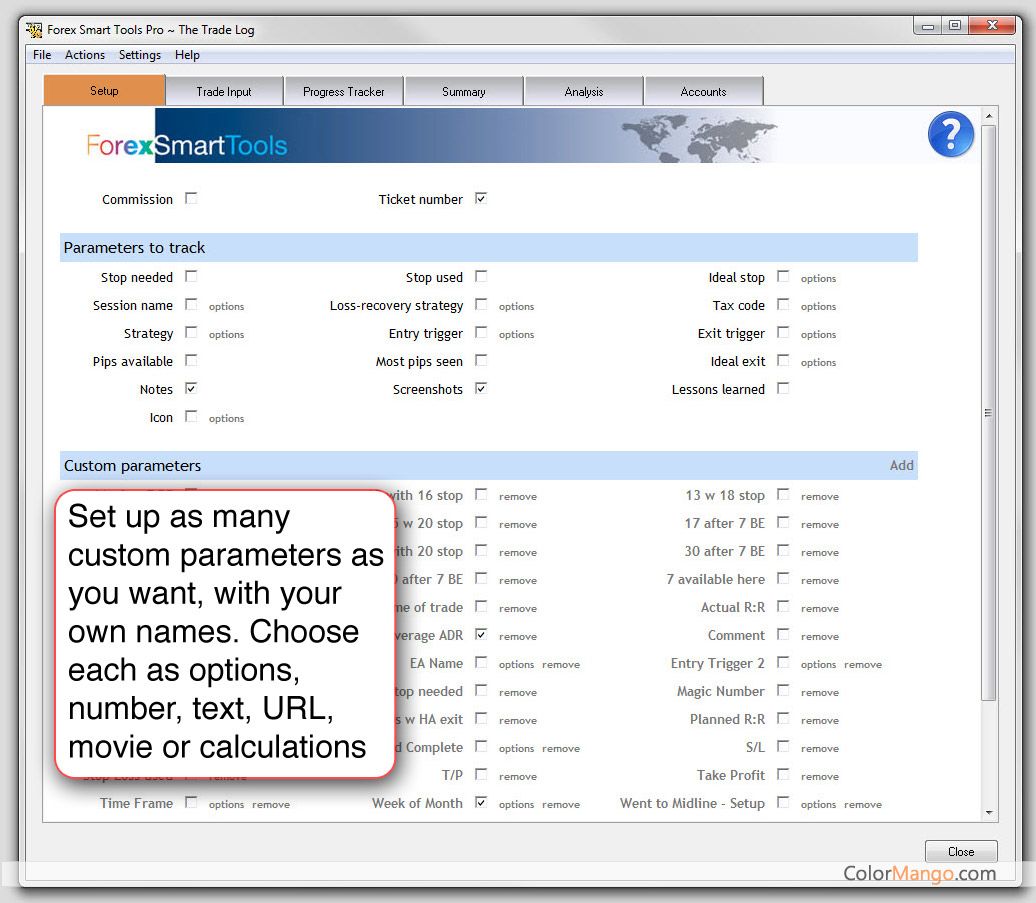Go to the Summary tab

(x=464, y=91)
